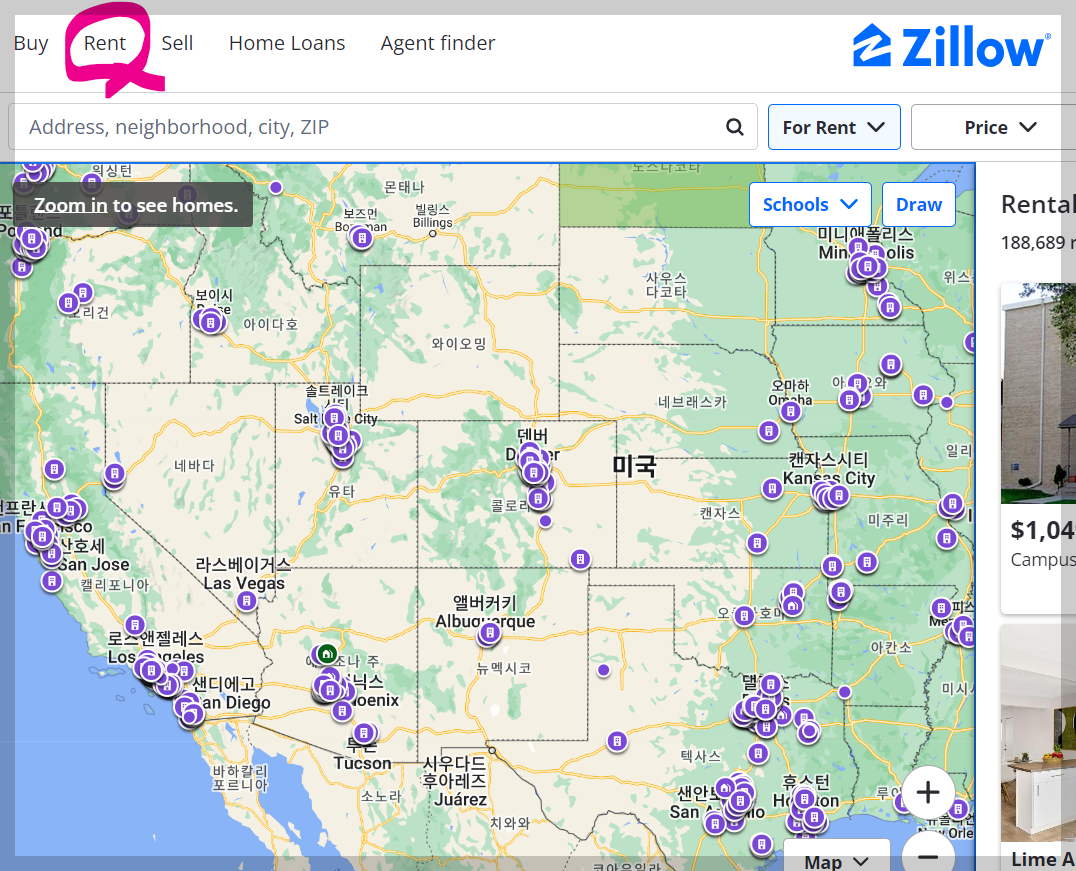Click rental marker at Boise
Image resolution: width=1076 pixels, height=871 pixels.
click(211, 322)
